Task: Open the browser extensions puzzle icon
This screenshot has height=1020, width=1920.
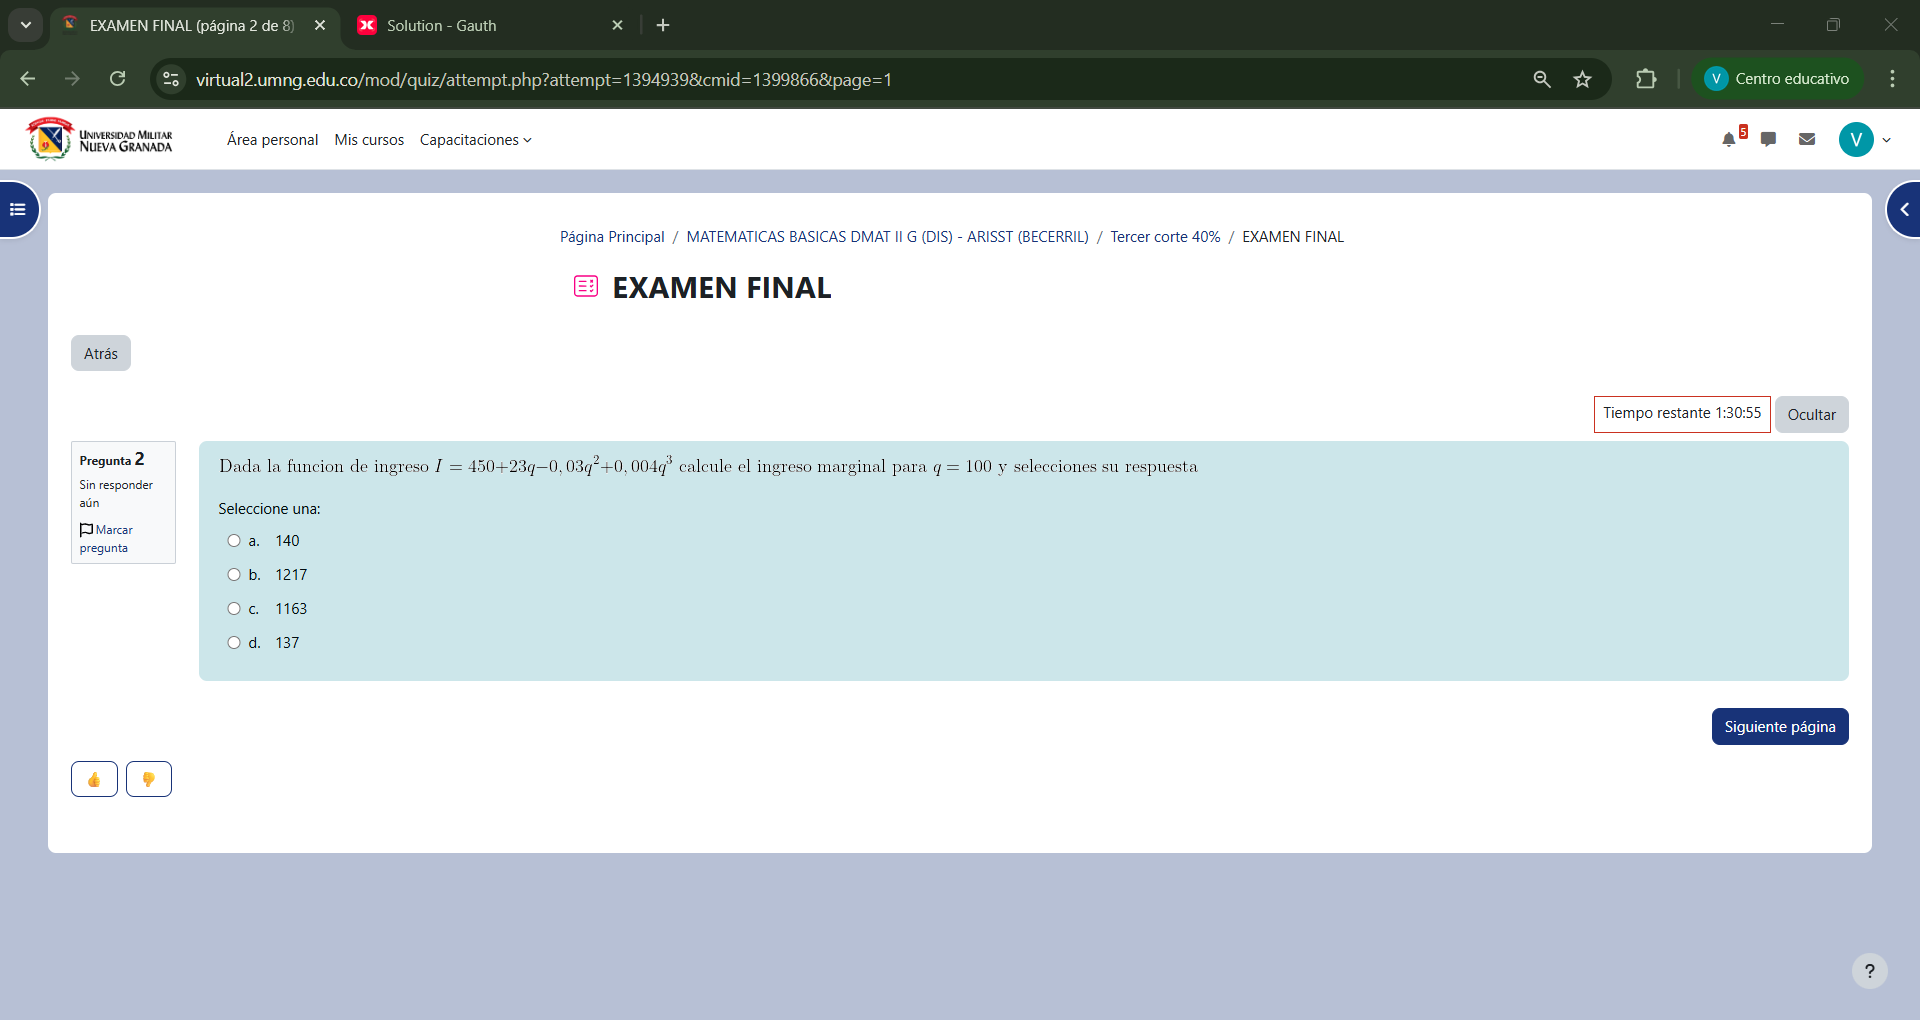Action: coord(1646,79)
